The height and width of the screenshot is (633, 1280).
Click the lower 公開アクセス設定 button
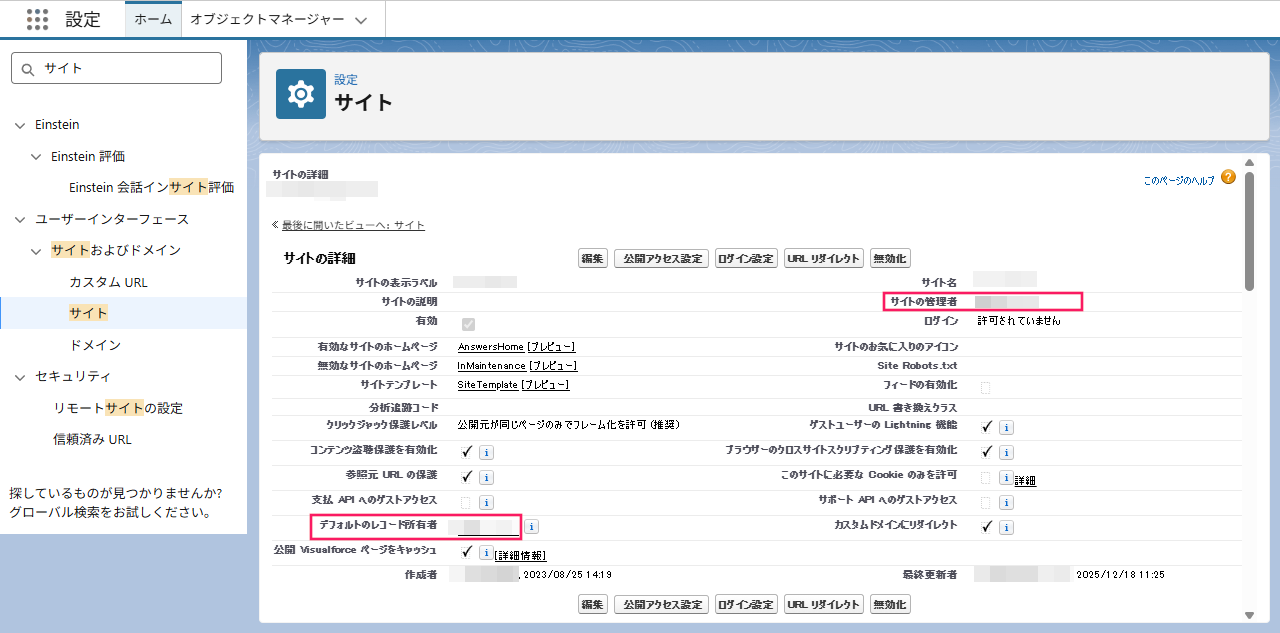661,604
